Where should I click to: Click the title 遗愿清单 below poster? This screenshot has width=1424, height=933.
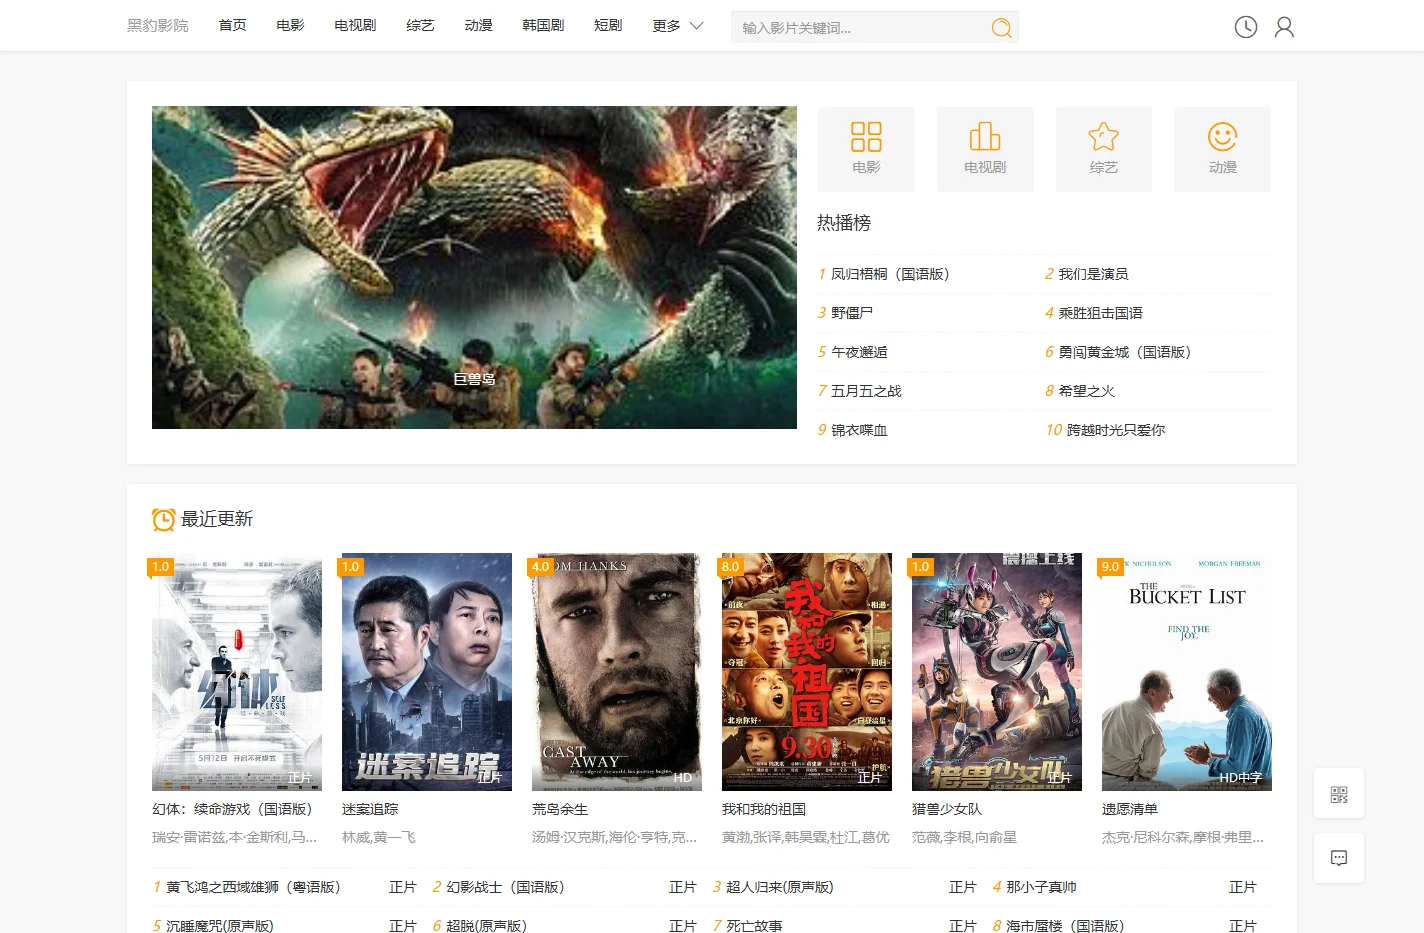[1130, 809]
